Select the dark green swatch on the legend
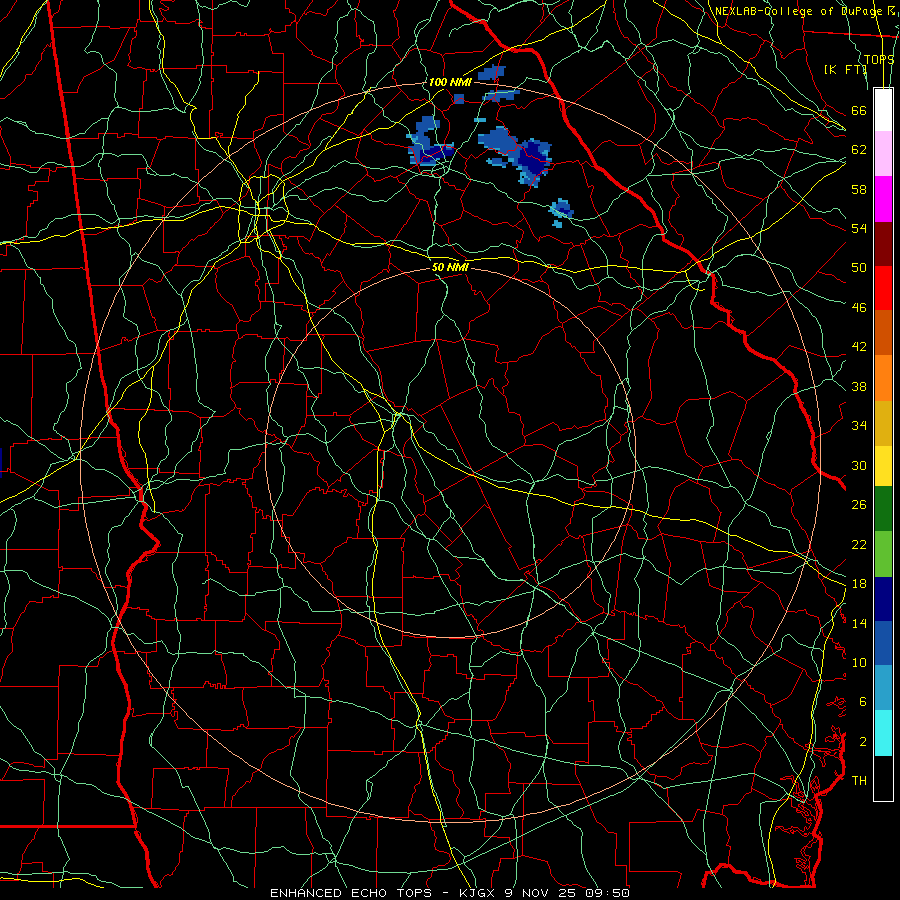This screenshot has width=900, height=900. pyautogui.click(x=883, y=509)
